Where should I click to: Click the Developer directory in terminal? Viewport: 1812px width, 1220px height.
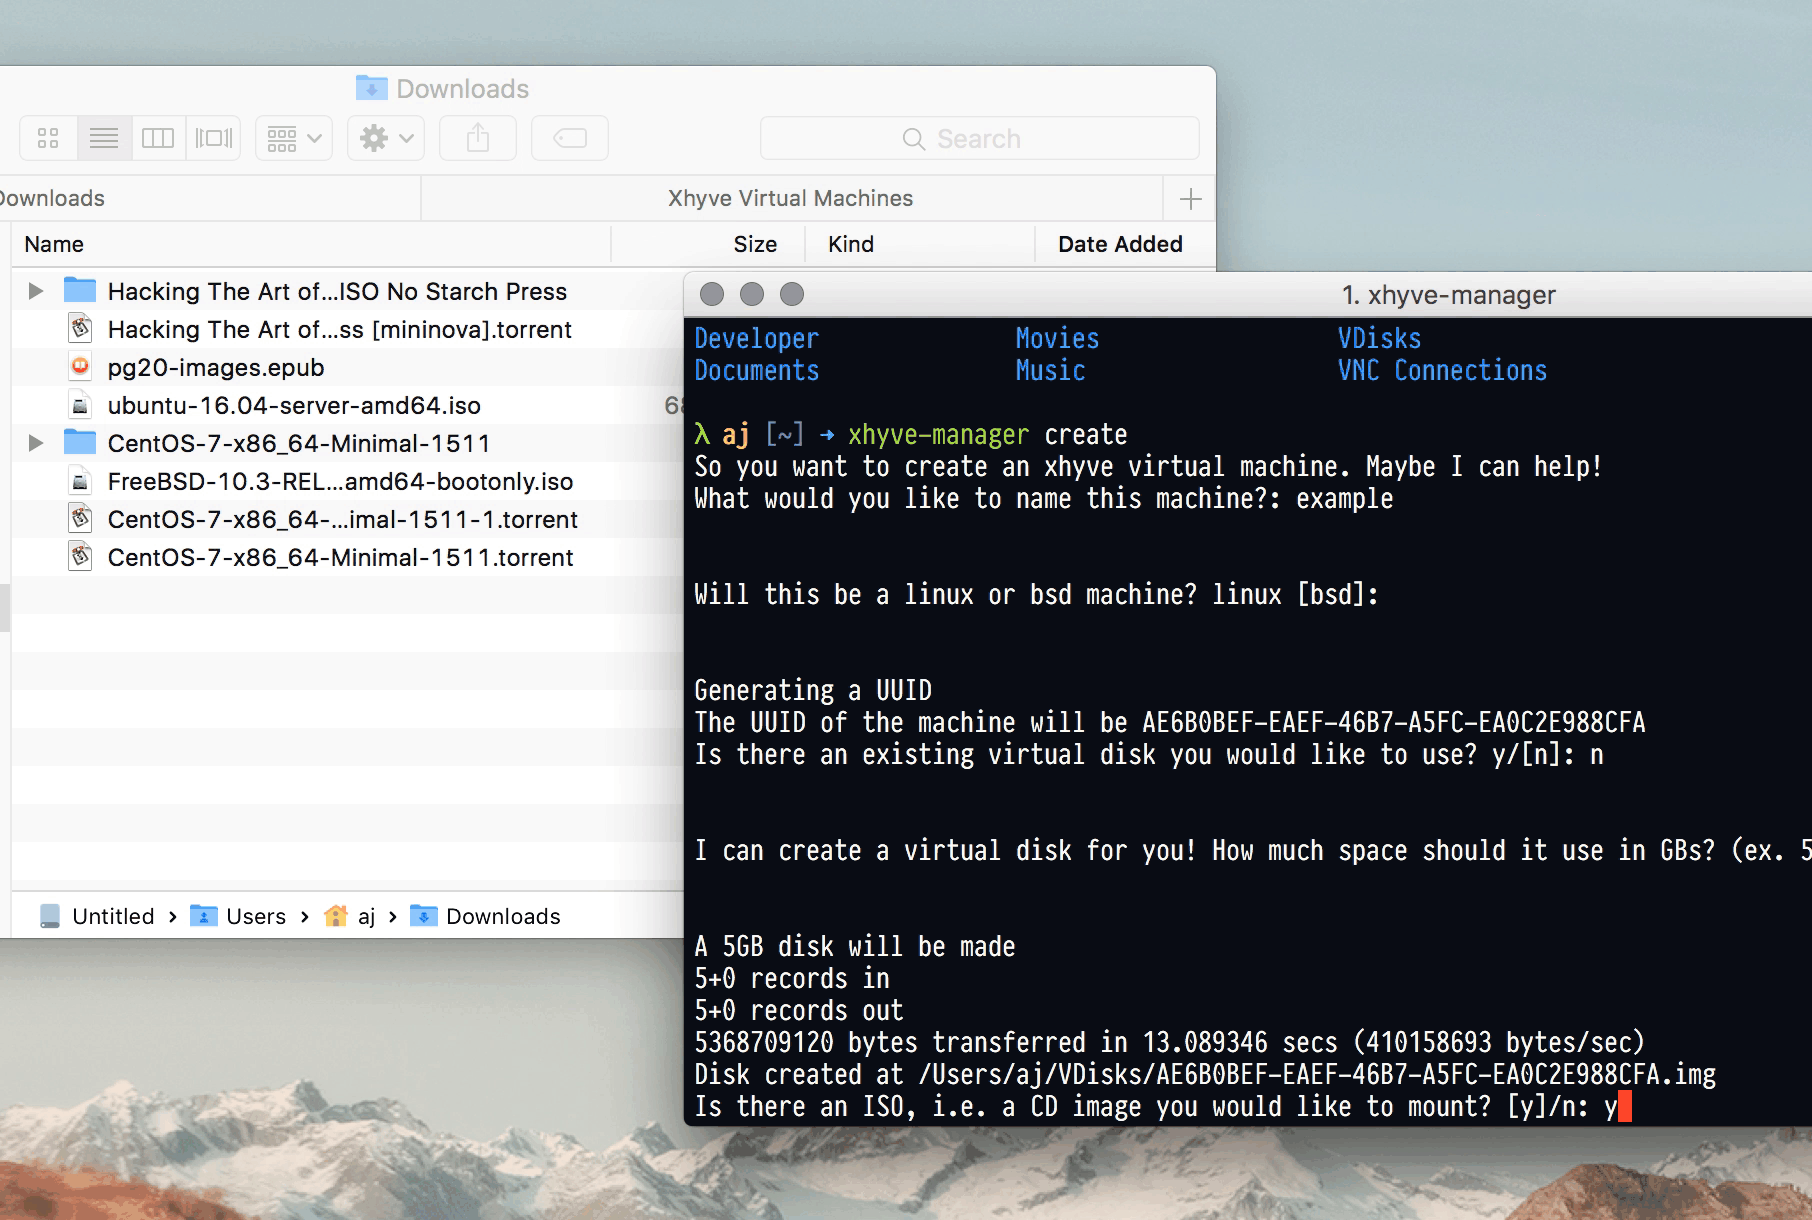click(757, 338)
